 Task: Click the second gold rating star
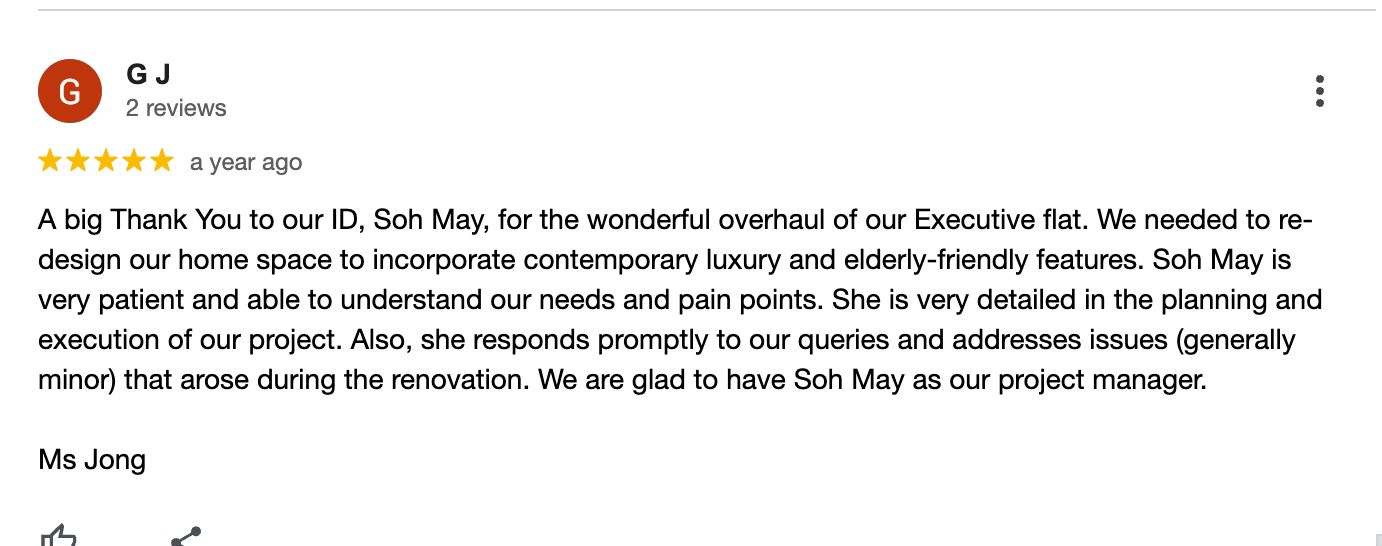[x=78, y=161]
